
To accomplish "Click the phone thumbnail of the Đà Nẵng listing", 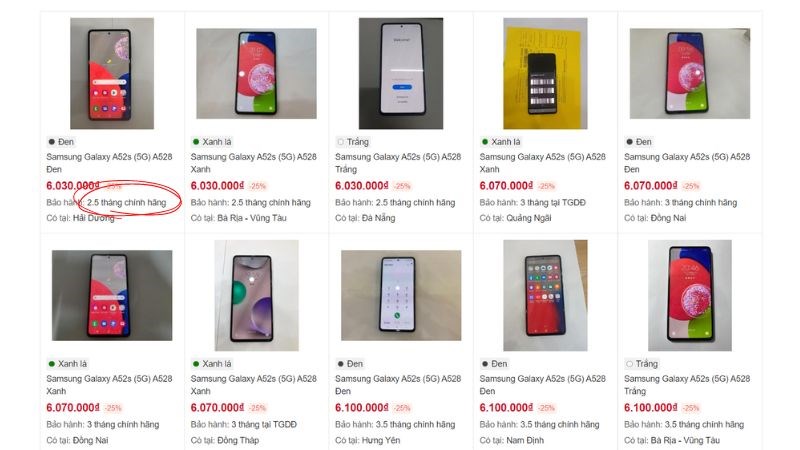I will [x=401, y=73].
